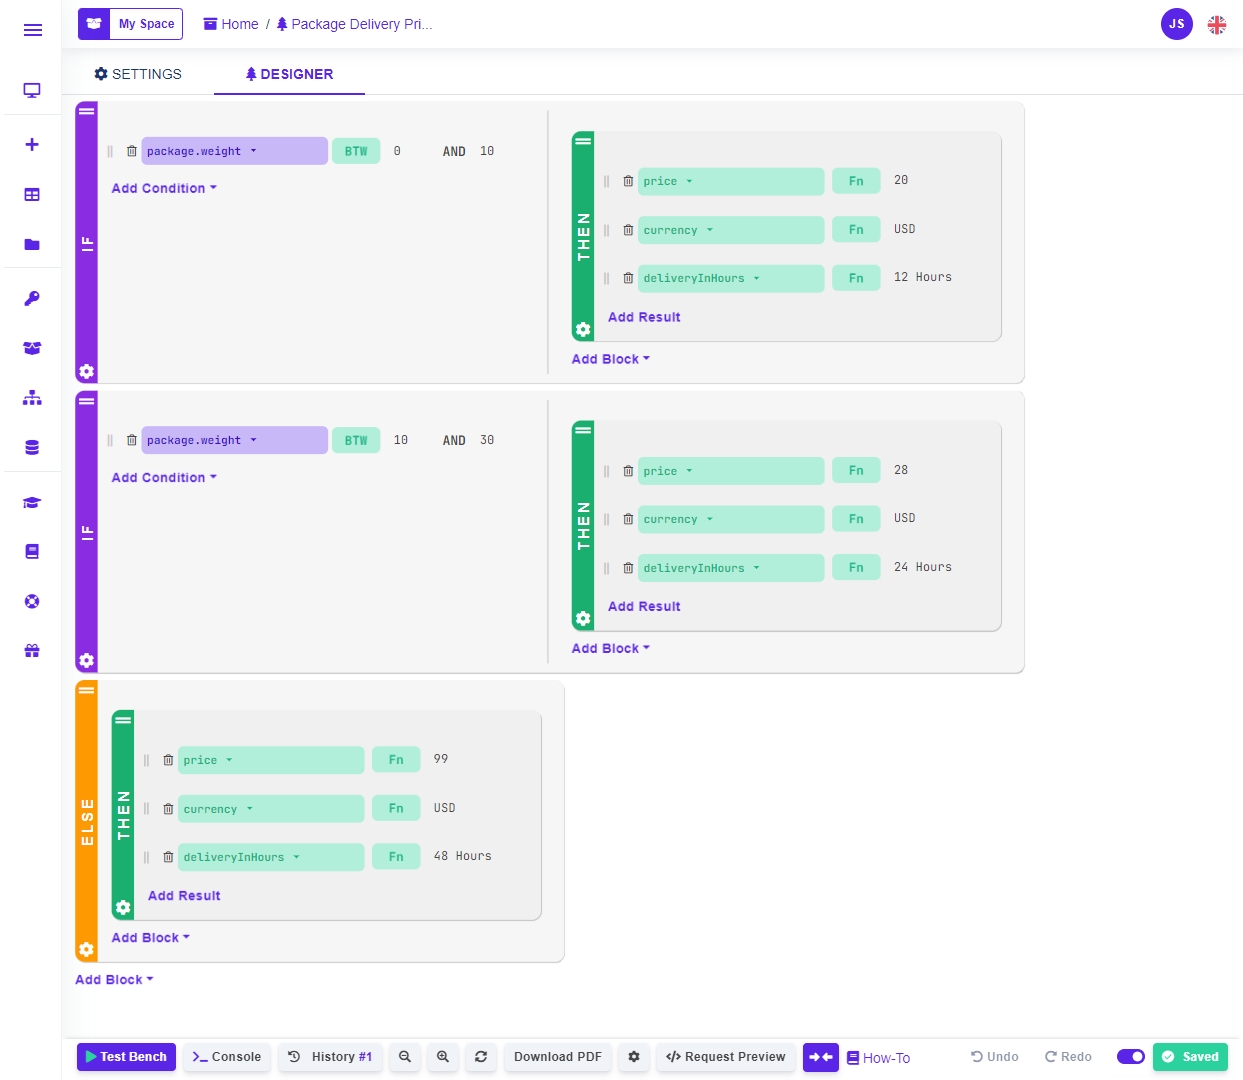
Task: Click the Download PDF button
Action: pos(558,1057)
